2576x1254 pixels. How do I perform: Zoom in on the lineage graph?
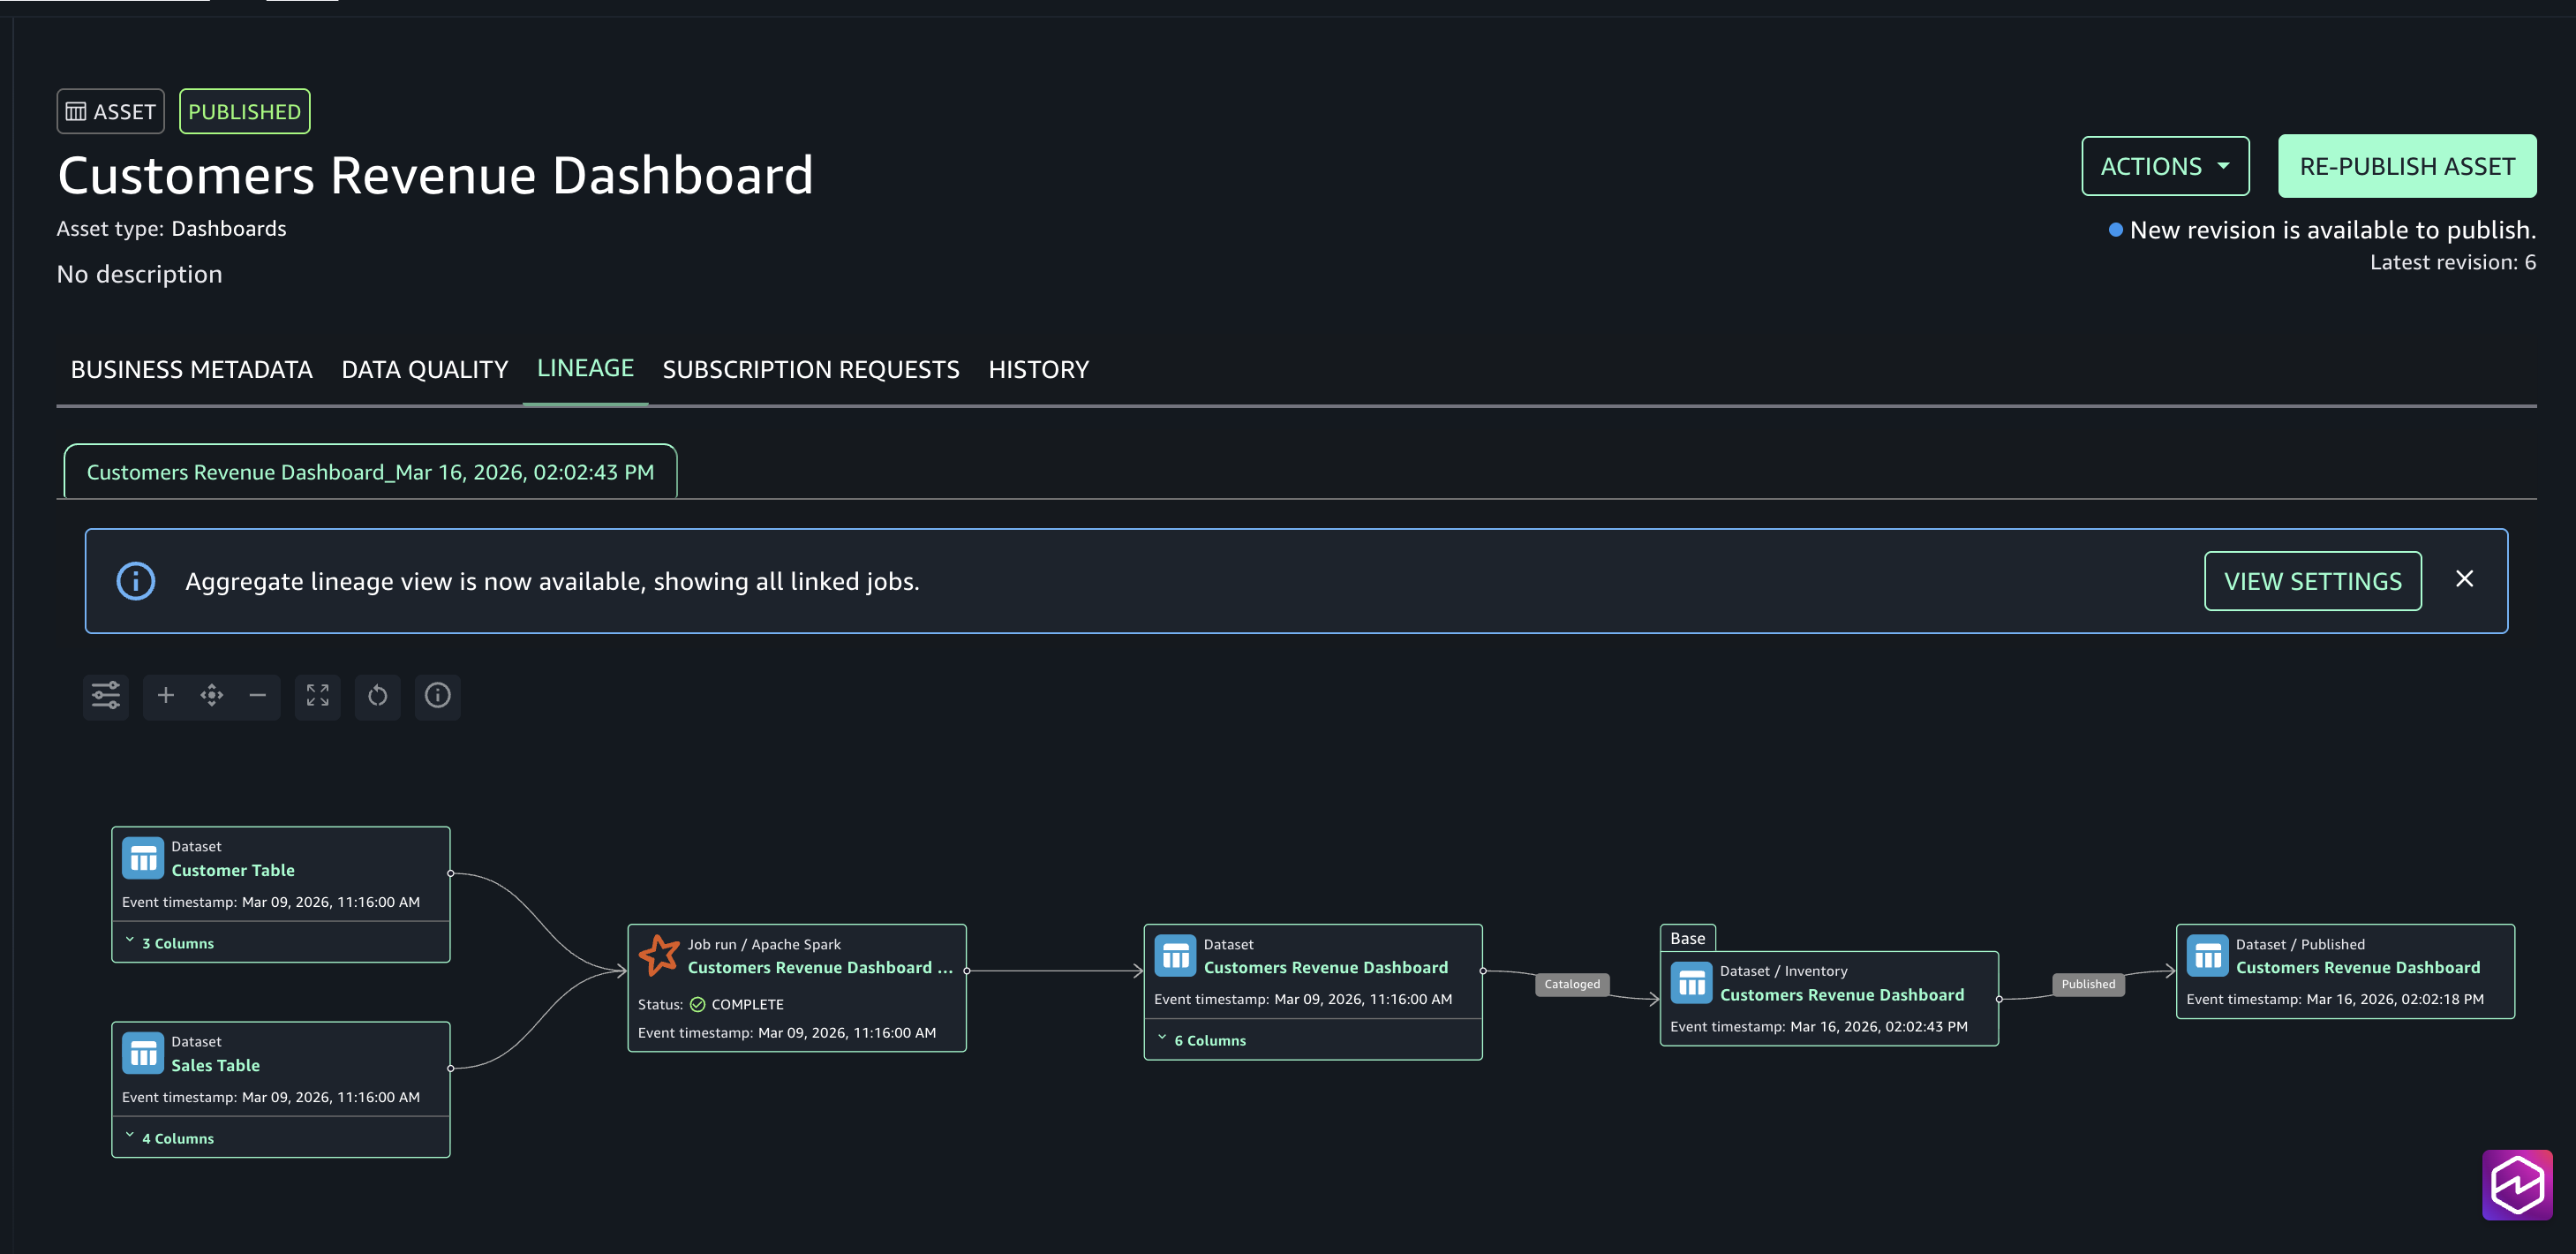point(166,695)
